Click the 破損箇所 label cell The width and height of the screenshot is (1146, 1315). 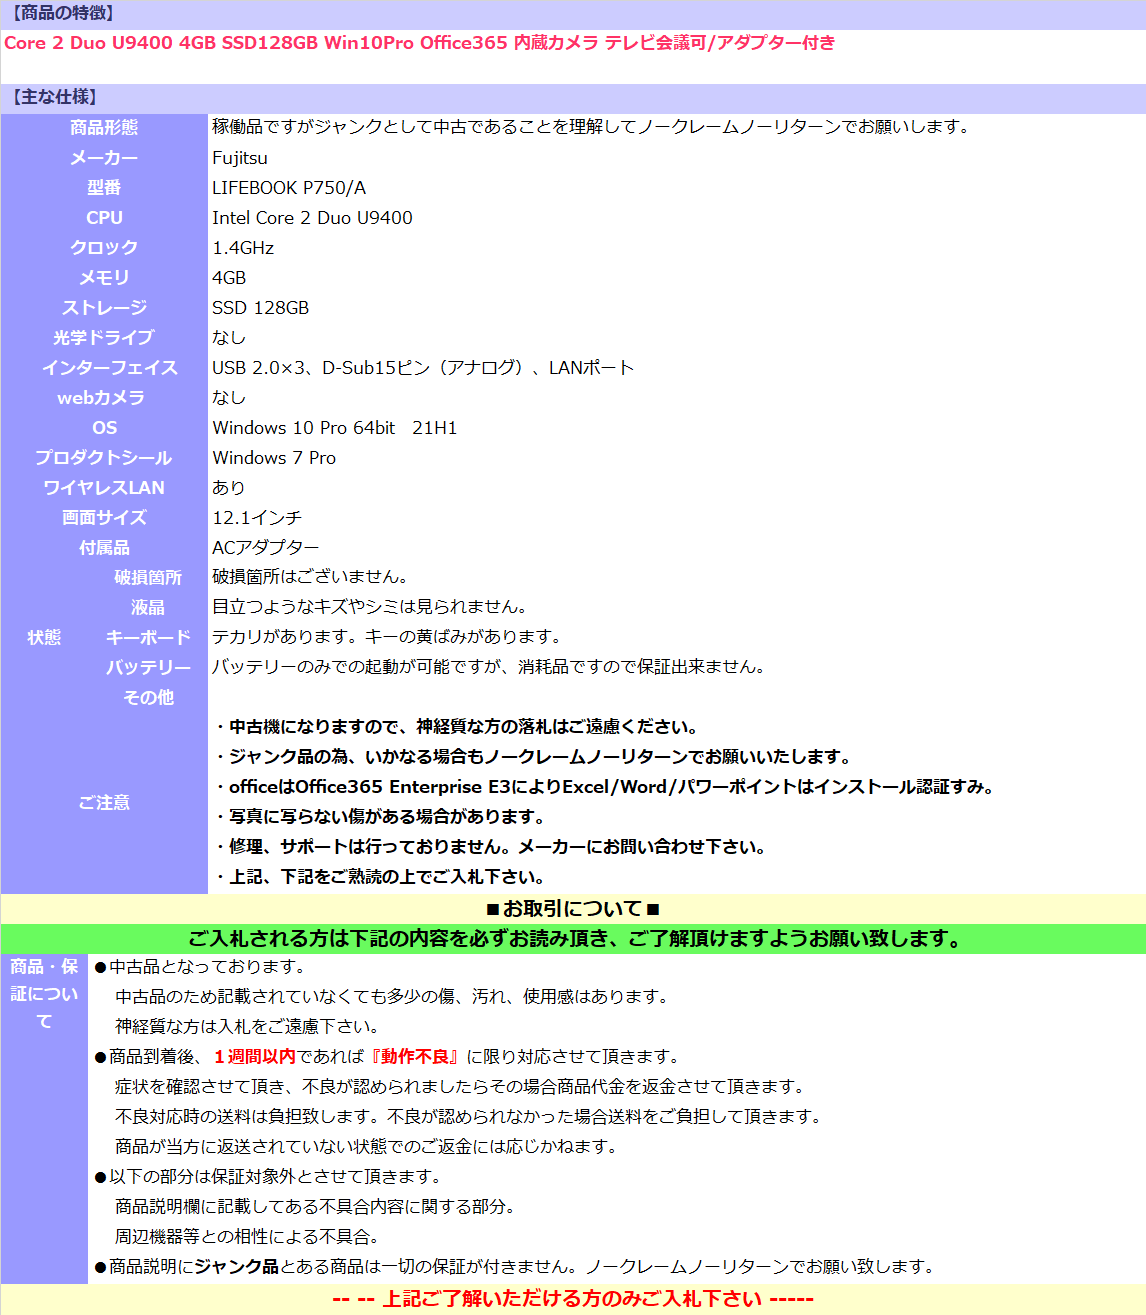coord(148,578)
